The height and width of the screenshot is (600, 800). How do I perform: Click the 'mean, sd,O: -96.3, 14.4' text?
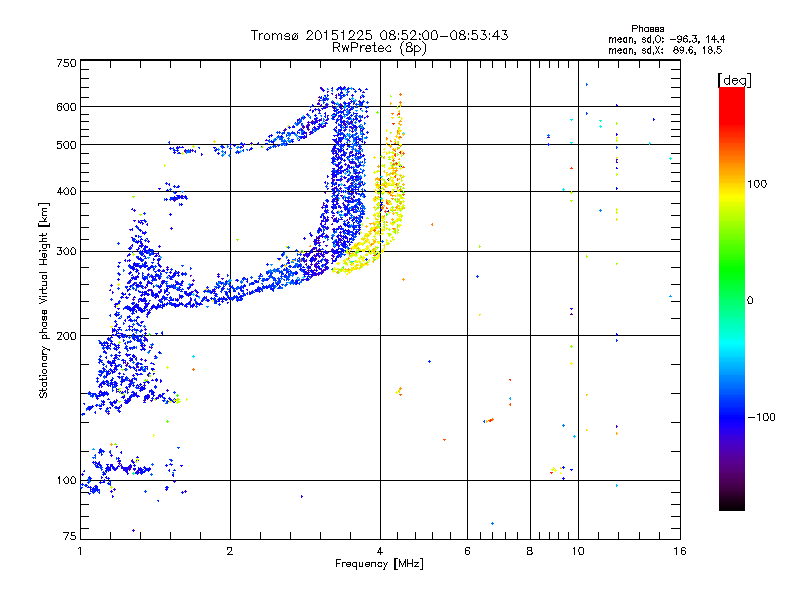pyautogui.click(x=666, y=39)
